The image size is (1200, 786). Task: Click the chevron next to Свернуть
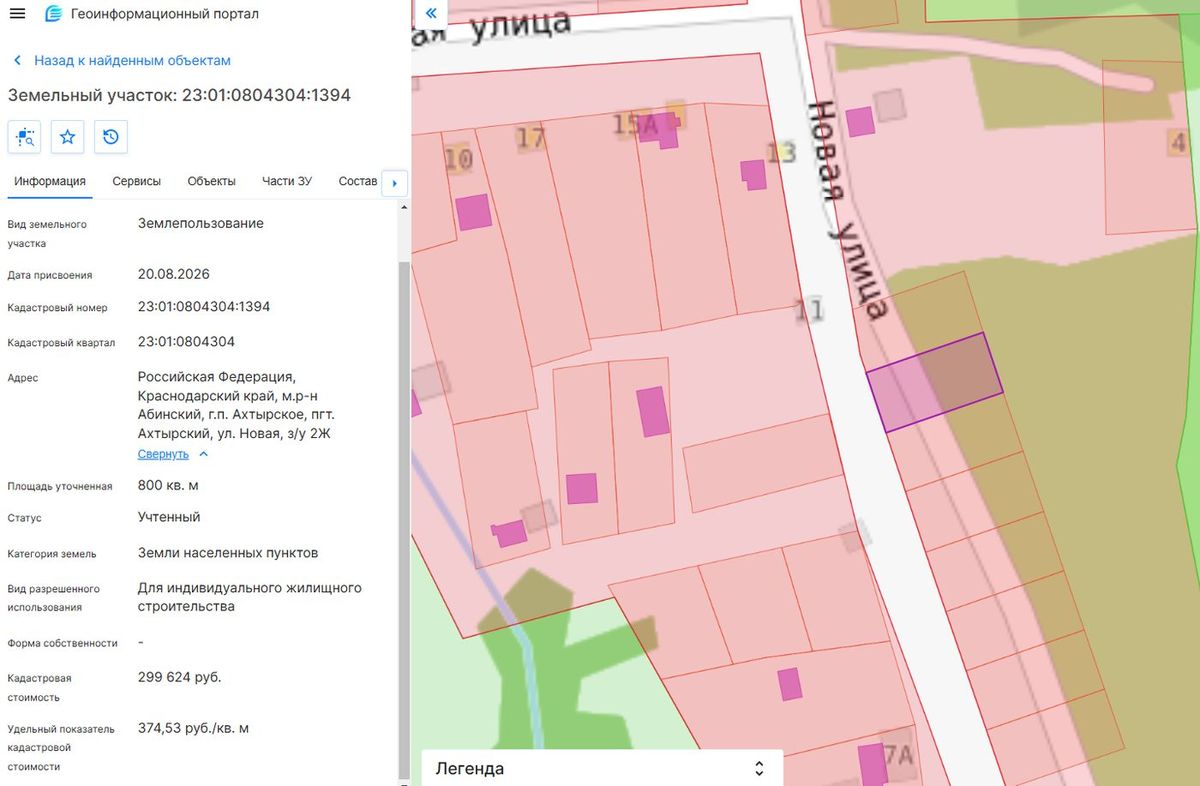coord(204,454)
